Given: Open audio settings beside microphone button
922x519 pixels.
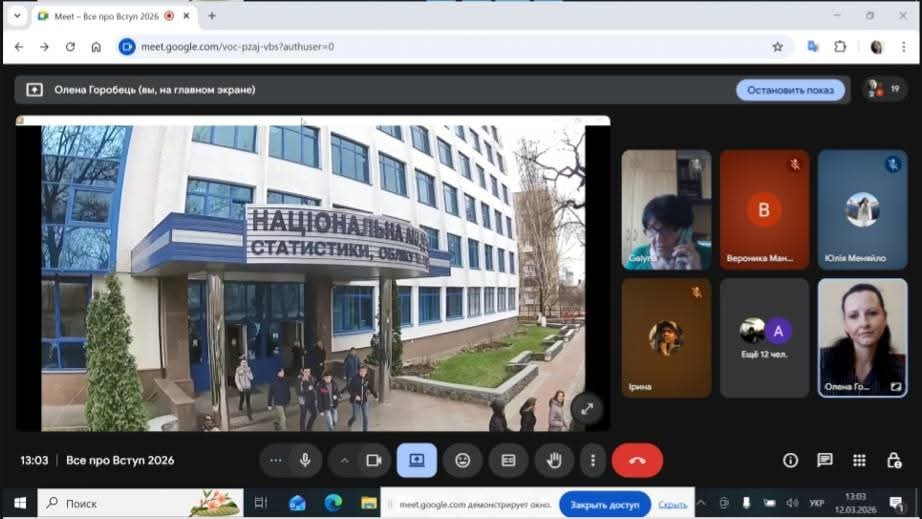Looking at the screenshot, I should (277, 460).
